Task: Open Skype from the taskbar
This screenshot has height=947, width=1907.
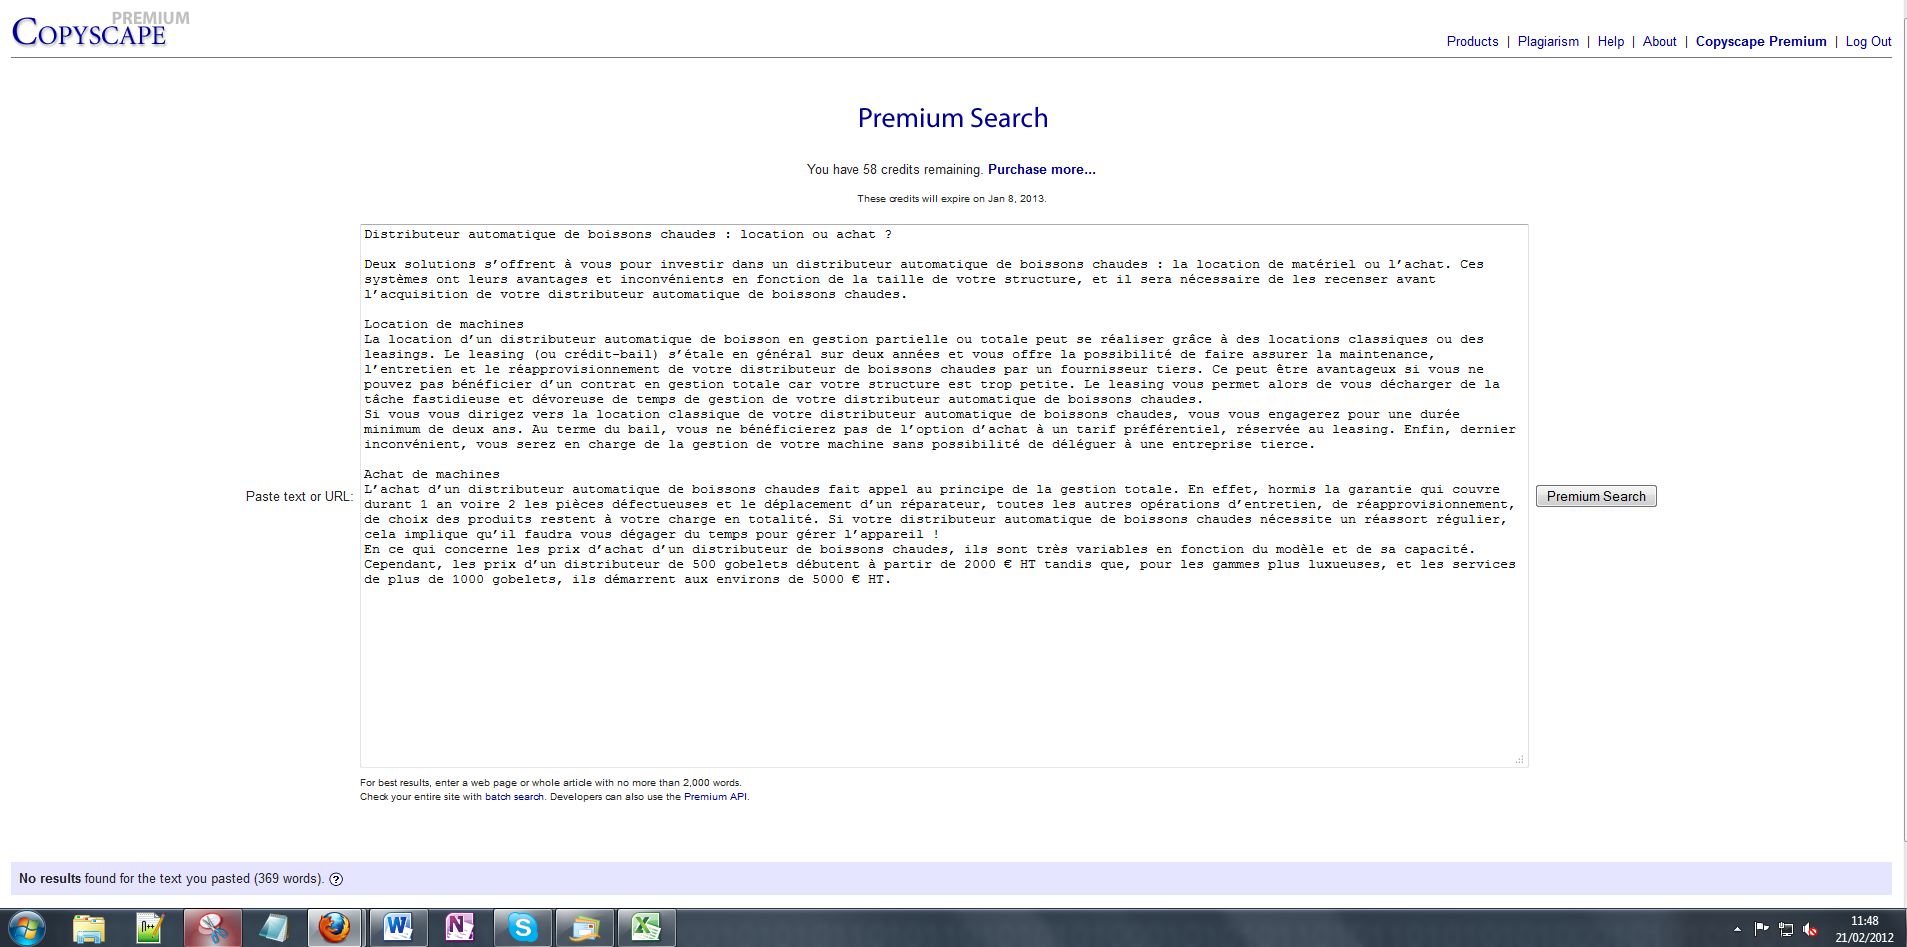Action: pyautogui.click(x=521, y=928)
